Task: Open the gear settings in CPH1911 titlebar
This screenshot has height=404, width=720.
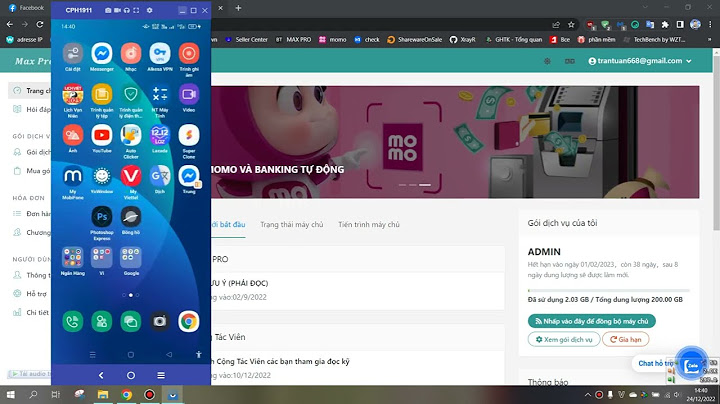Action: 149,10
